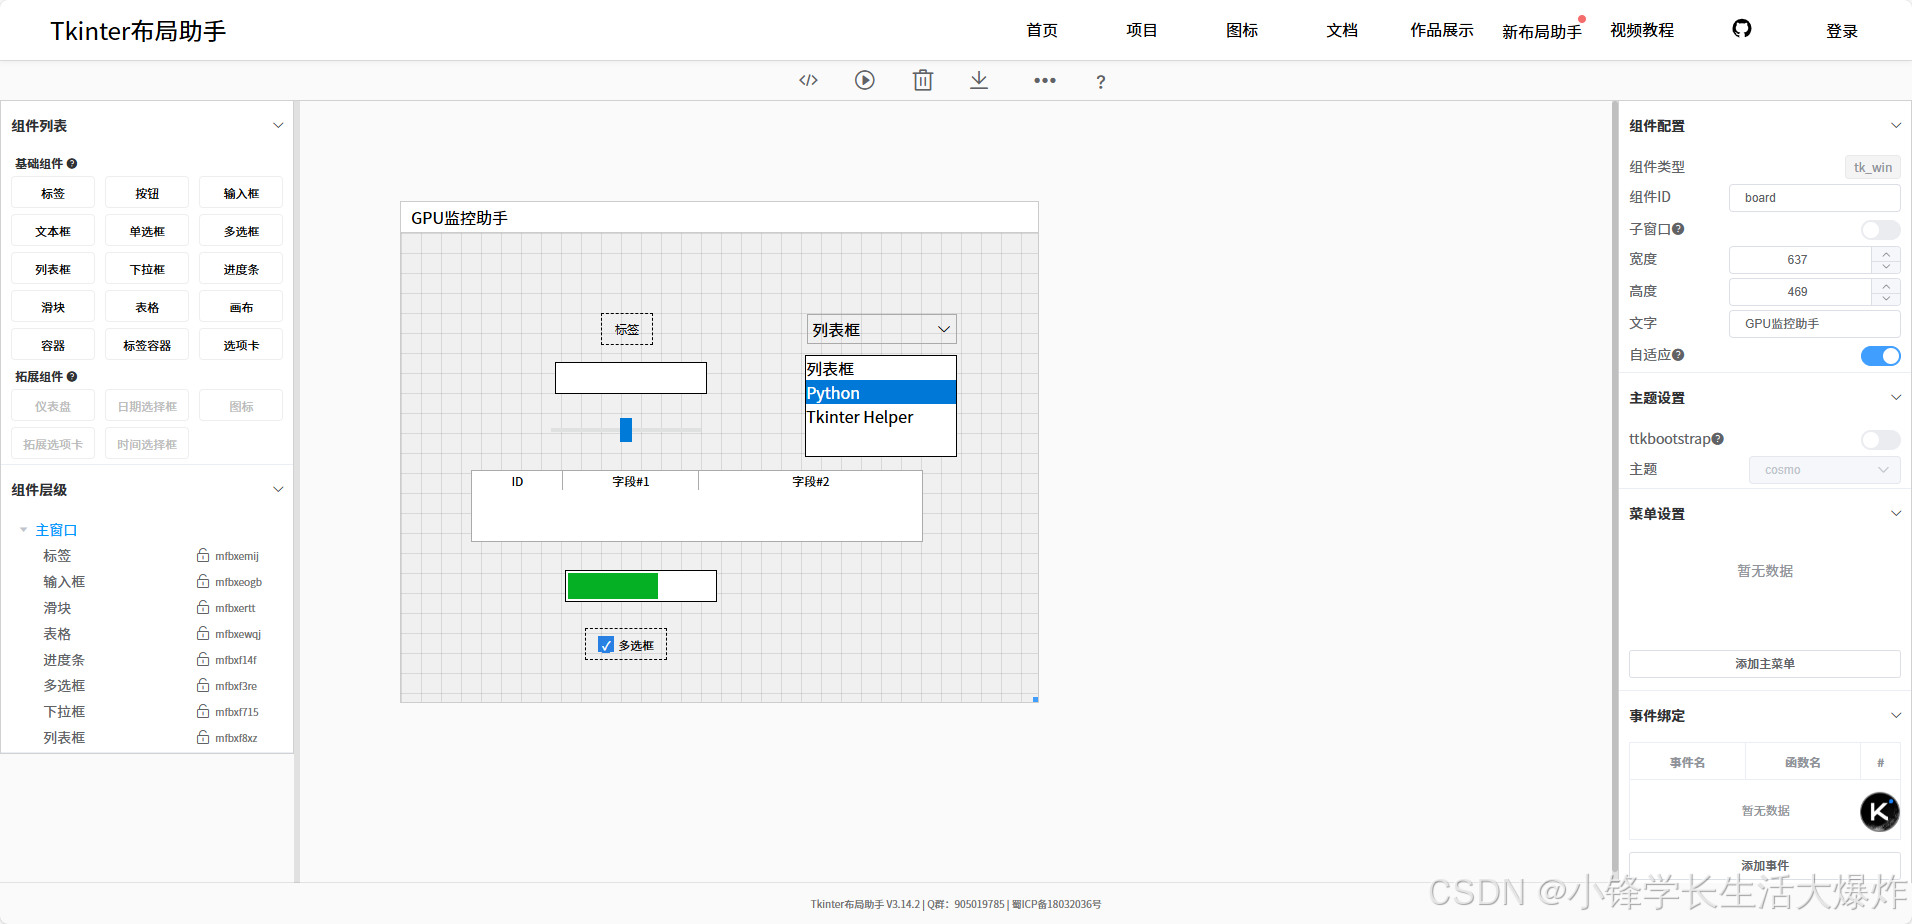Screen dimensions: 1912x924
Task: Collapse the 组件配置 section
Action: (1895, 126)
